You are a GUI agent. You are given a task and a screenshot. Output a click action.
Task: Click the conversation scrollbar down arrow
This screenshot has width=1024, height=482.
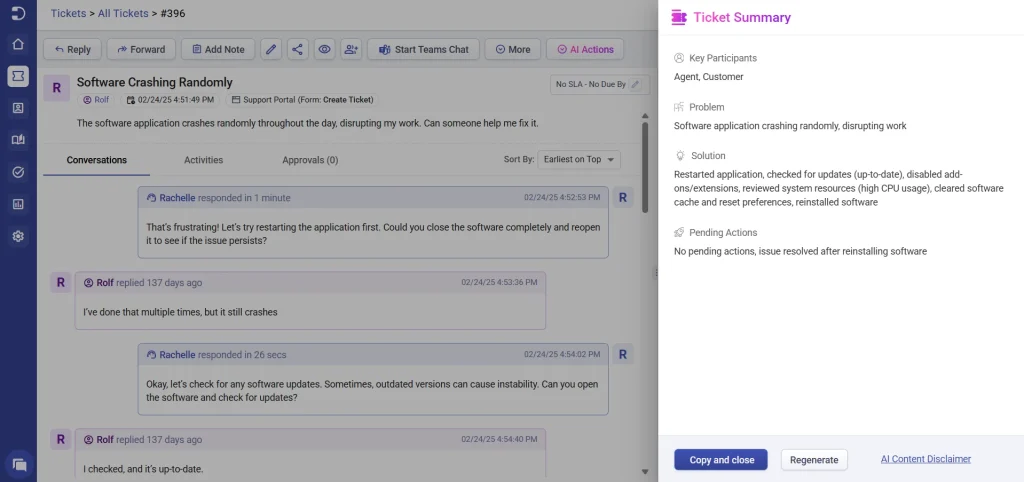tap(645, 471)
